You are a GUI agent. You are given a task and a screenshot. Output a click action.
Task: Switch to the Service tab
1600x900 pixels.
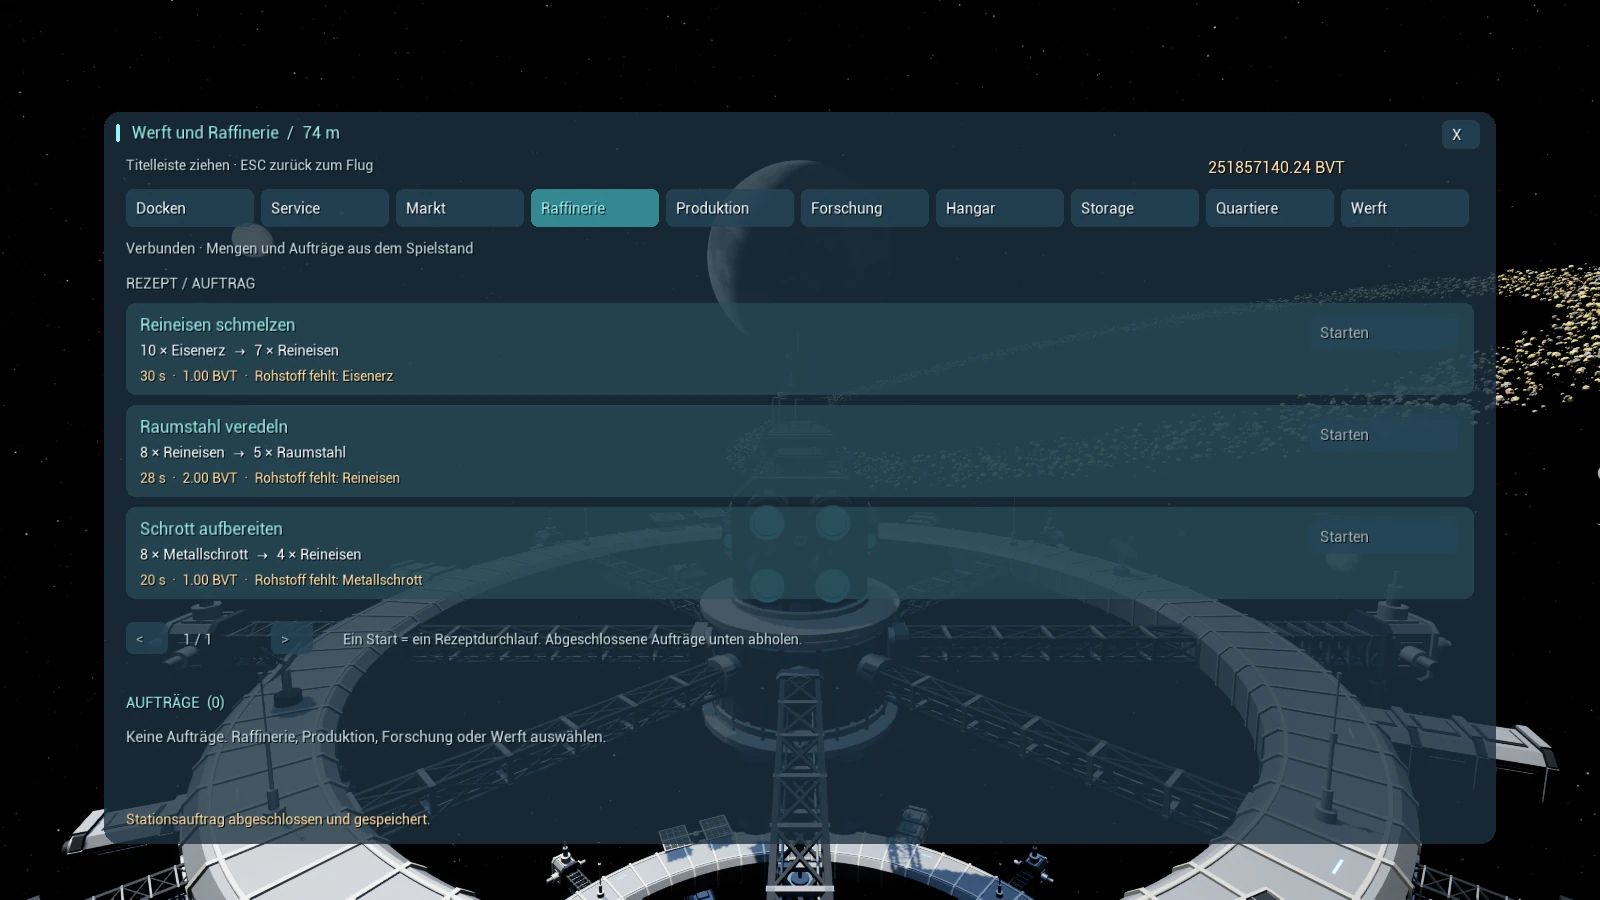pyautogui.click(x=325, y=208)
